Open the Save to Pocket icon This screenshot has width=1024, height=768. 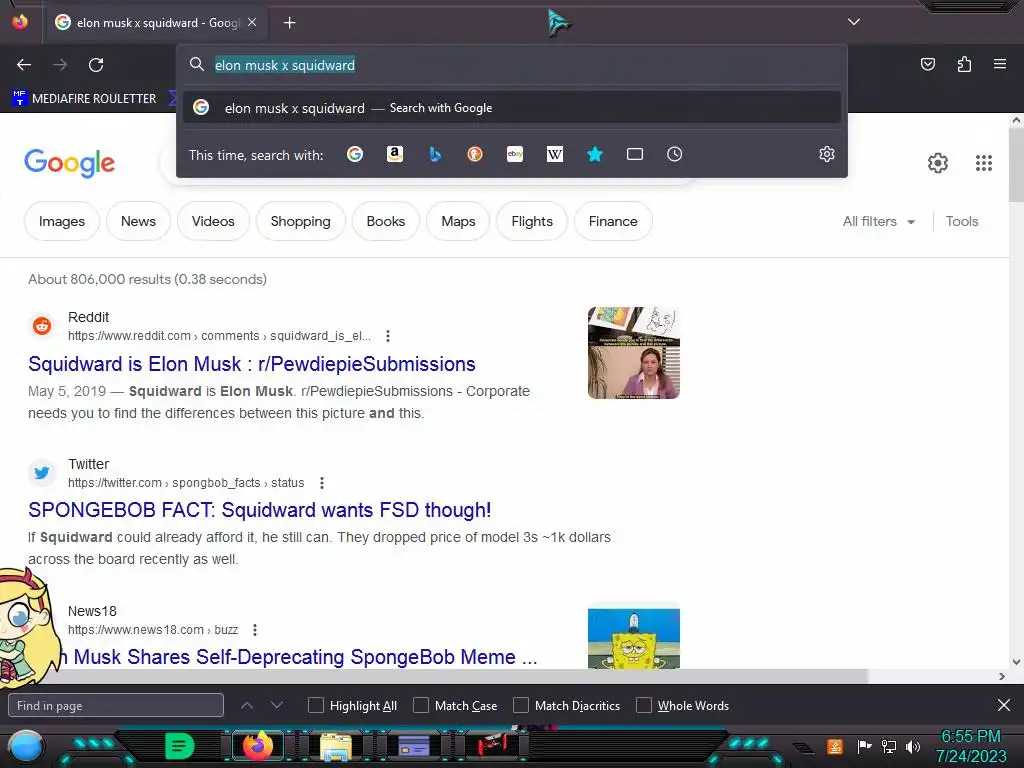click(x=928, y=64)
